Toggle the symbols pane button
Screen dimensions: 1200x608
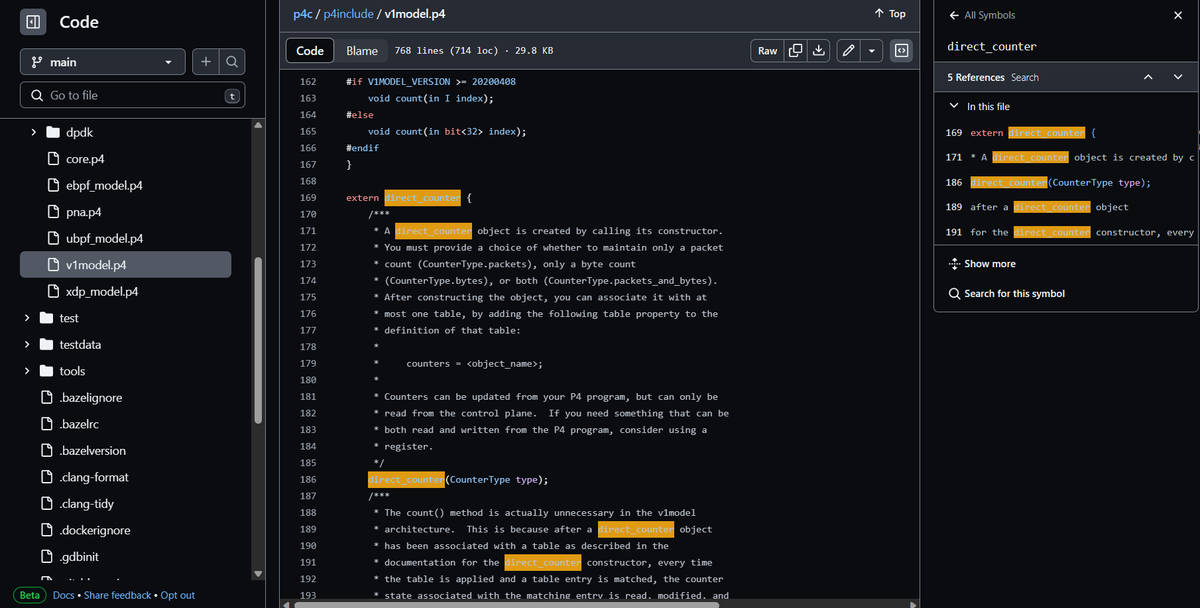coord(901,50)
